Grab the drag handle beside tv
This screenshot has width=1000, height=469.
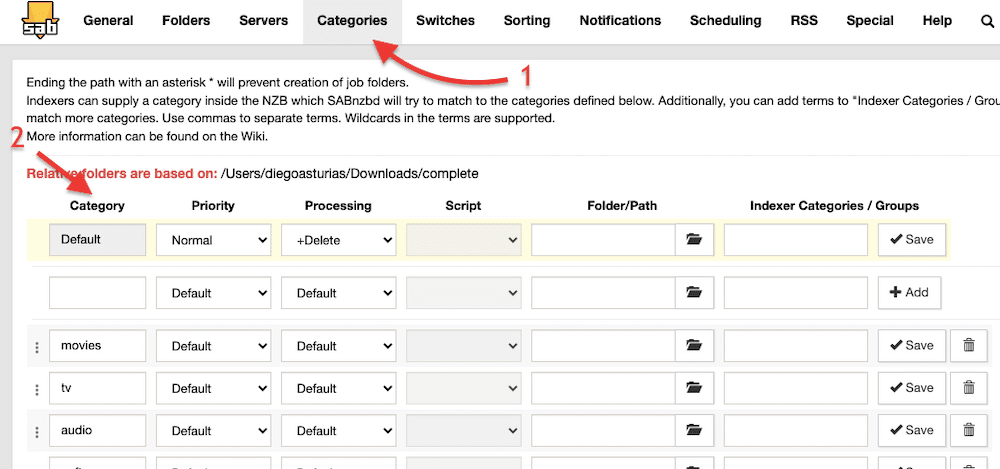pos(37,389)
